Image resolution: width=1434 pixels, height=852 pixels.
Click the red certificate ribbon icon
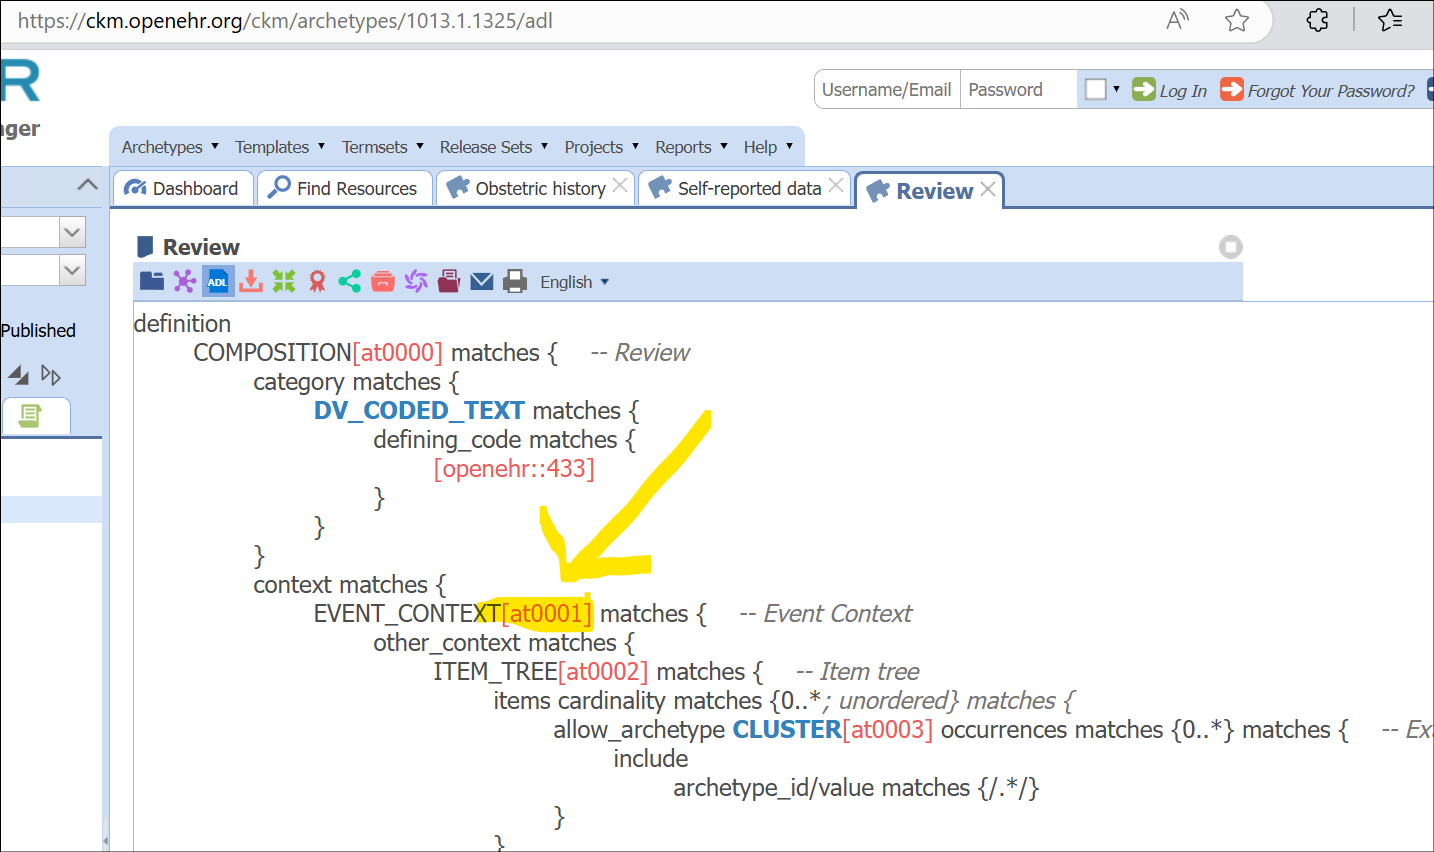317,282
